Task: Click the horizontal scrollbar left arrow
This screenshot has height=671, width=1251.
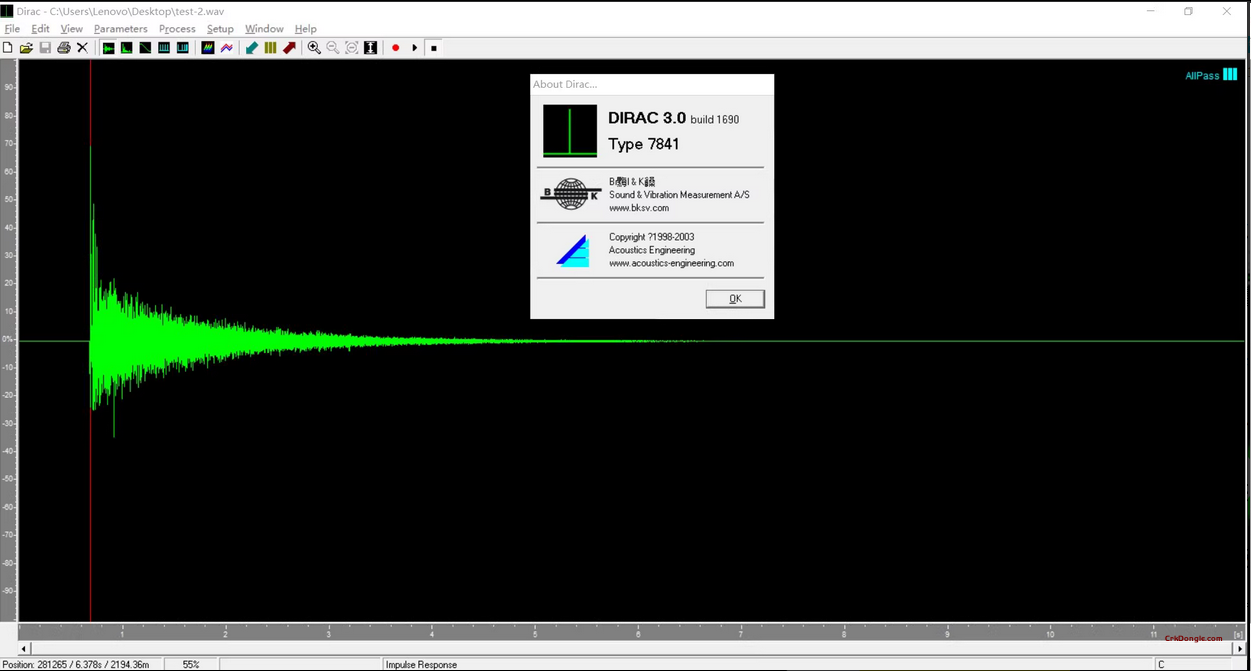Action: click(x=23, y=649)
